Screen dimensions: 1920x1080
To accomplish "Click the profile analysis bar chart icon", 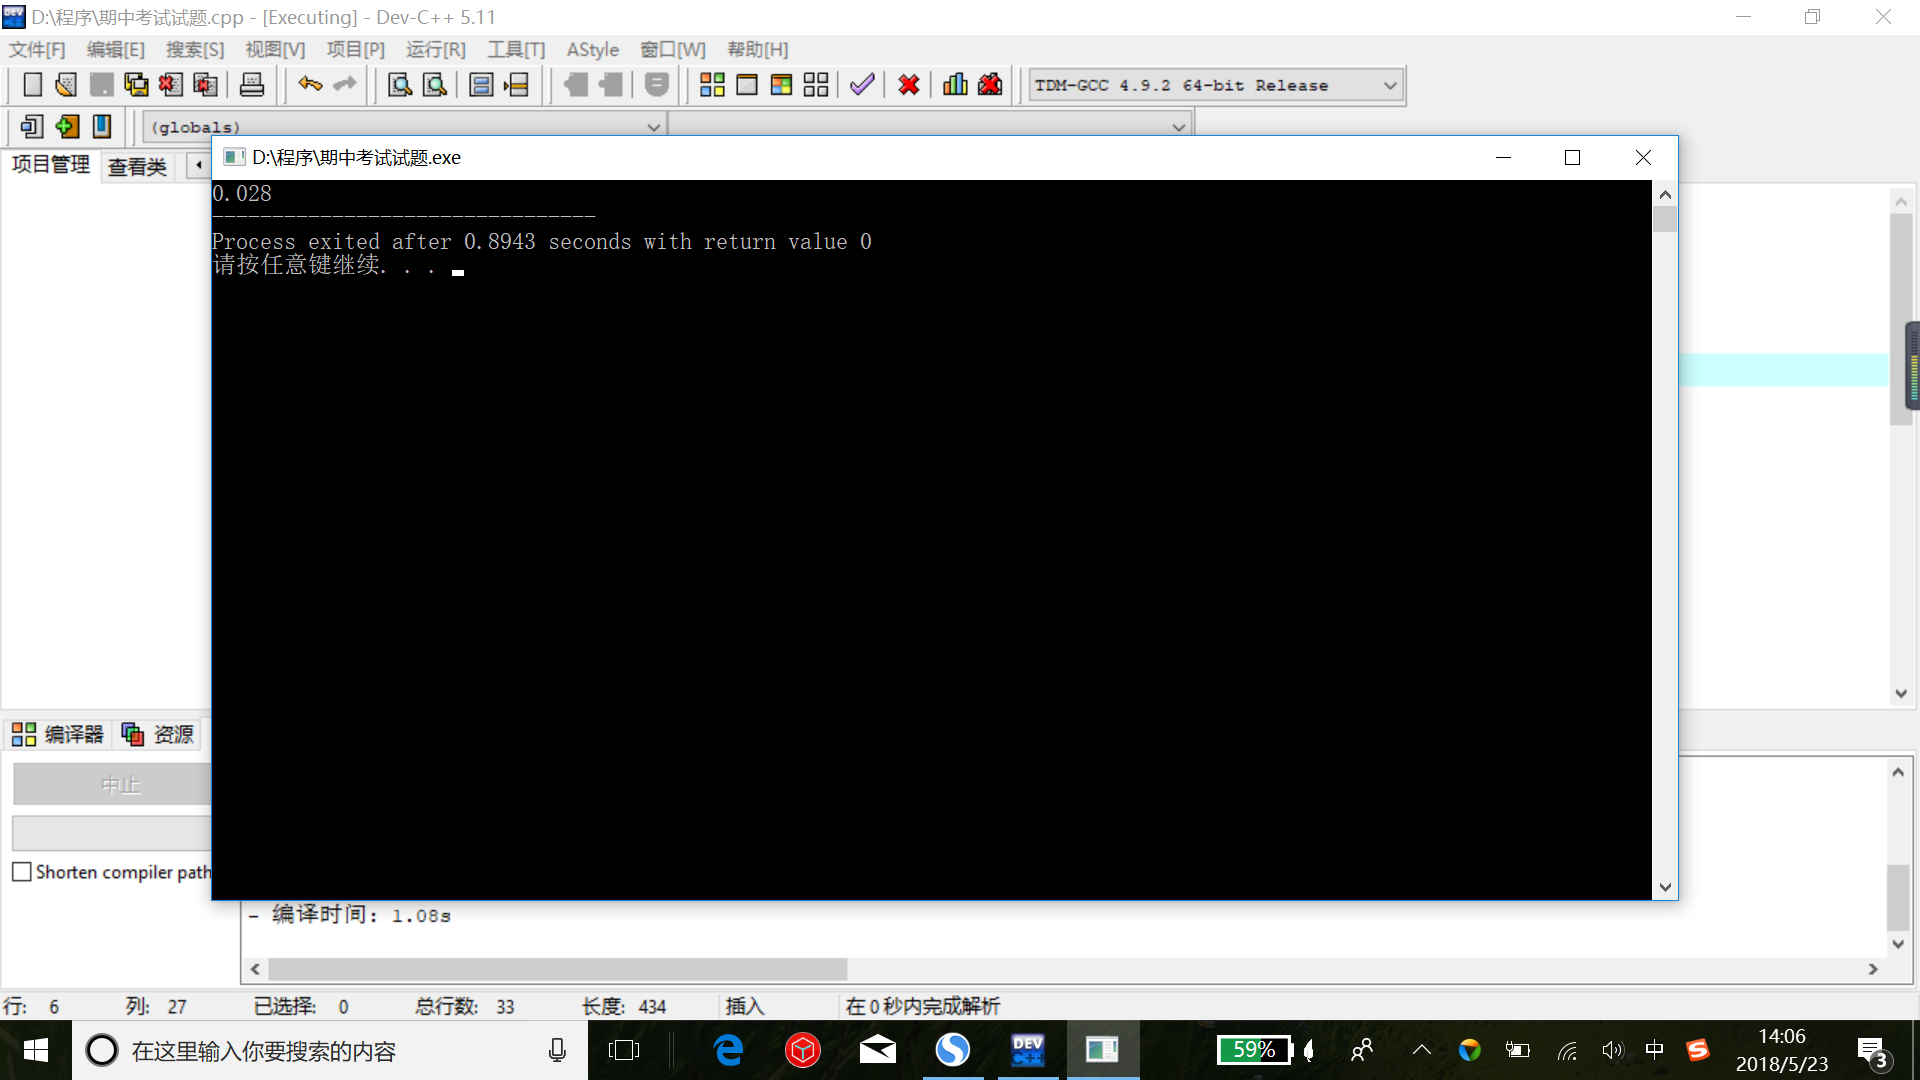I will click(955, 85).
